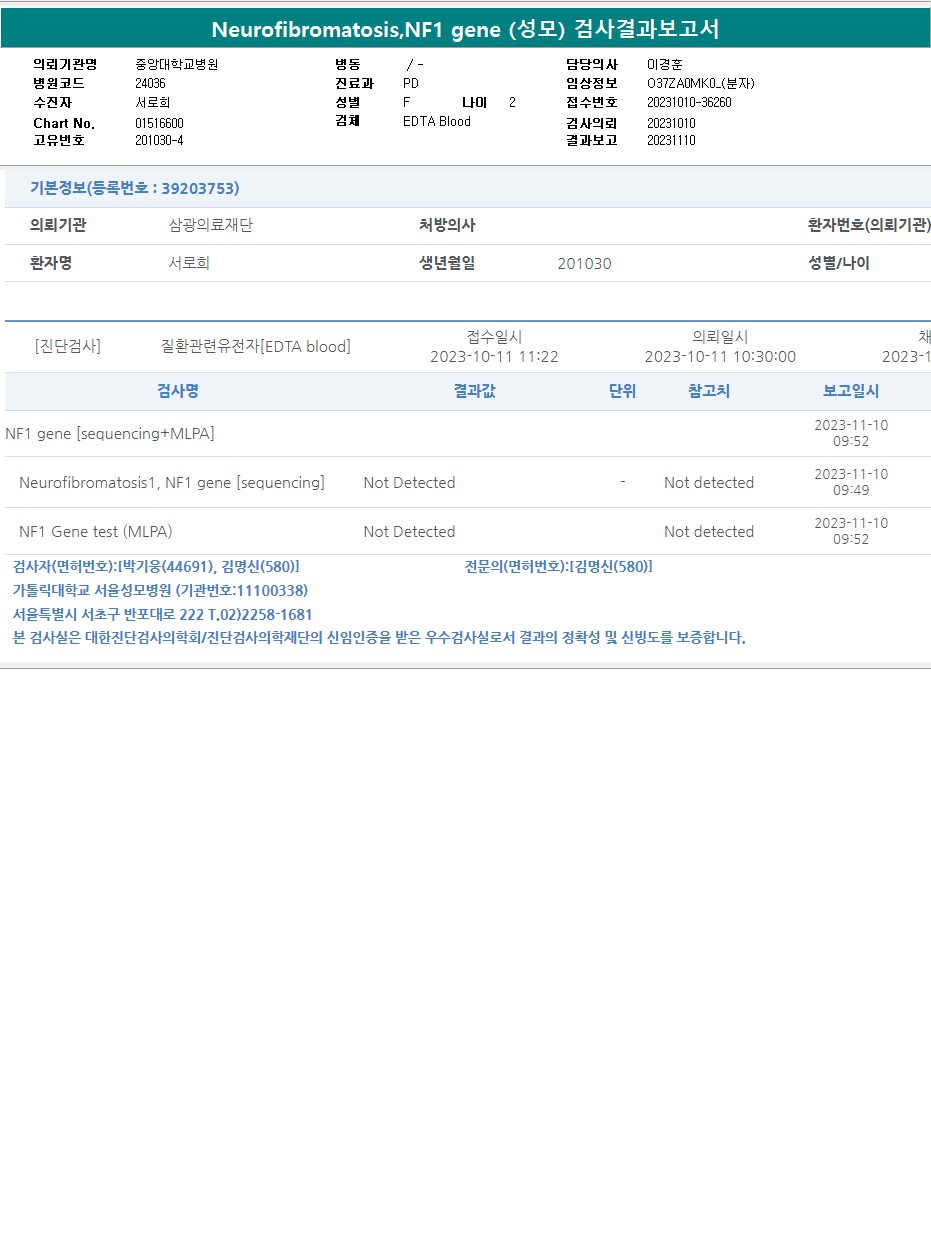Select birth date value '201030'
Viewport: 931px width, 1233px height.
click(x=584, y=263)
